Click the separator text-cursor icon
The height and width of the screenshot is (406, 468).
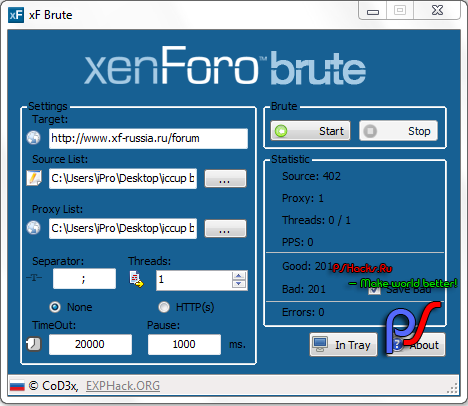[34, 277]
